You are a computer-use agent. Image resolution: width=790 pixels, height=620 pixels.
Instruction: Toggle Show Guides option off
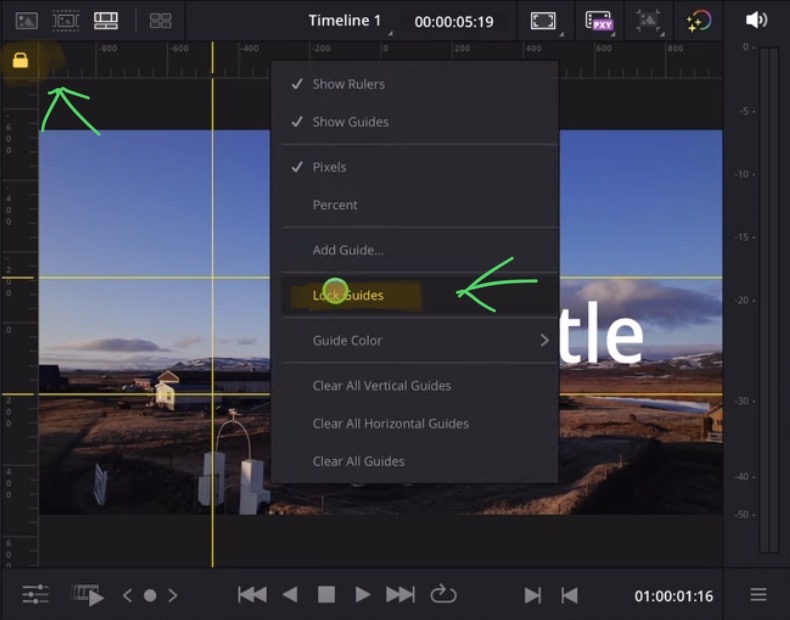tap(350, 122)
